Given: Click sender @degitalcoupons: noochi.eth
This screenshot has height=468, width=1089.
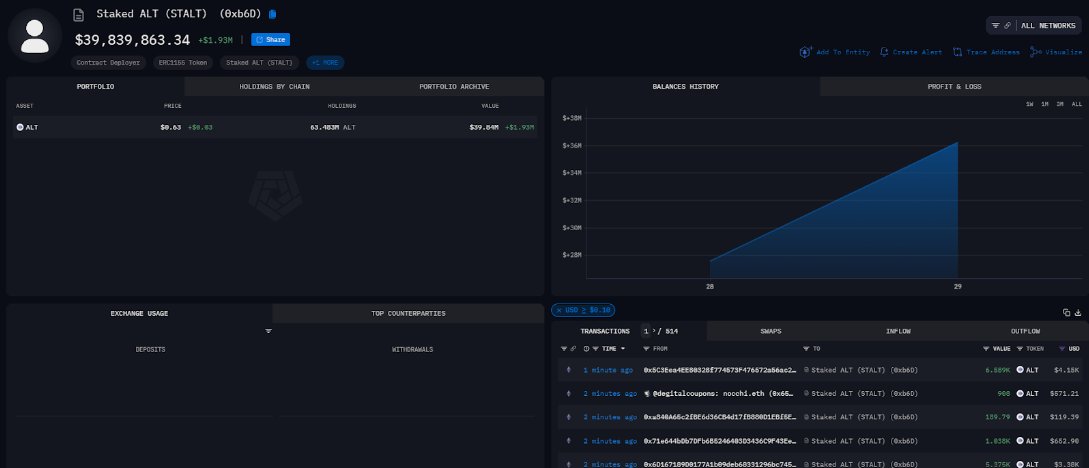Looking at the screenshot, I should (x=724, y=394).
